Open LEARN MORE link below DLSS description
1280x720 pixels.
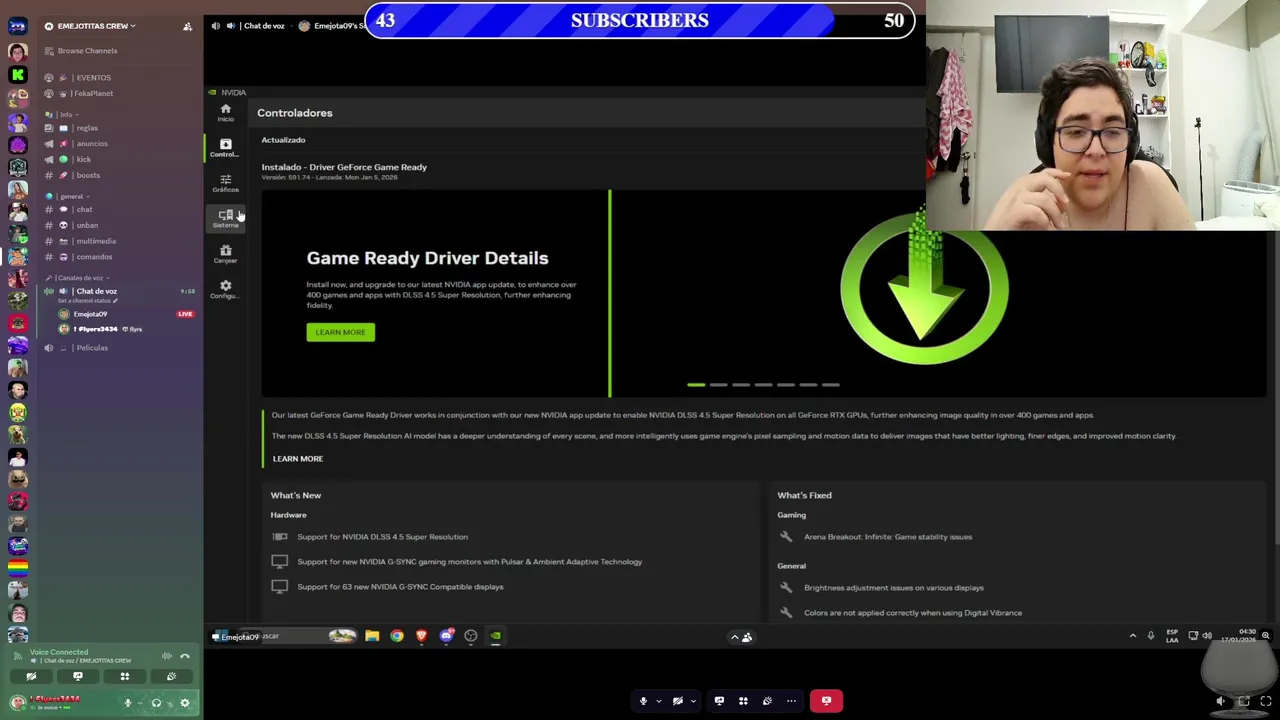click(x=298, y=459)
